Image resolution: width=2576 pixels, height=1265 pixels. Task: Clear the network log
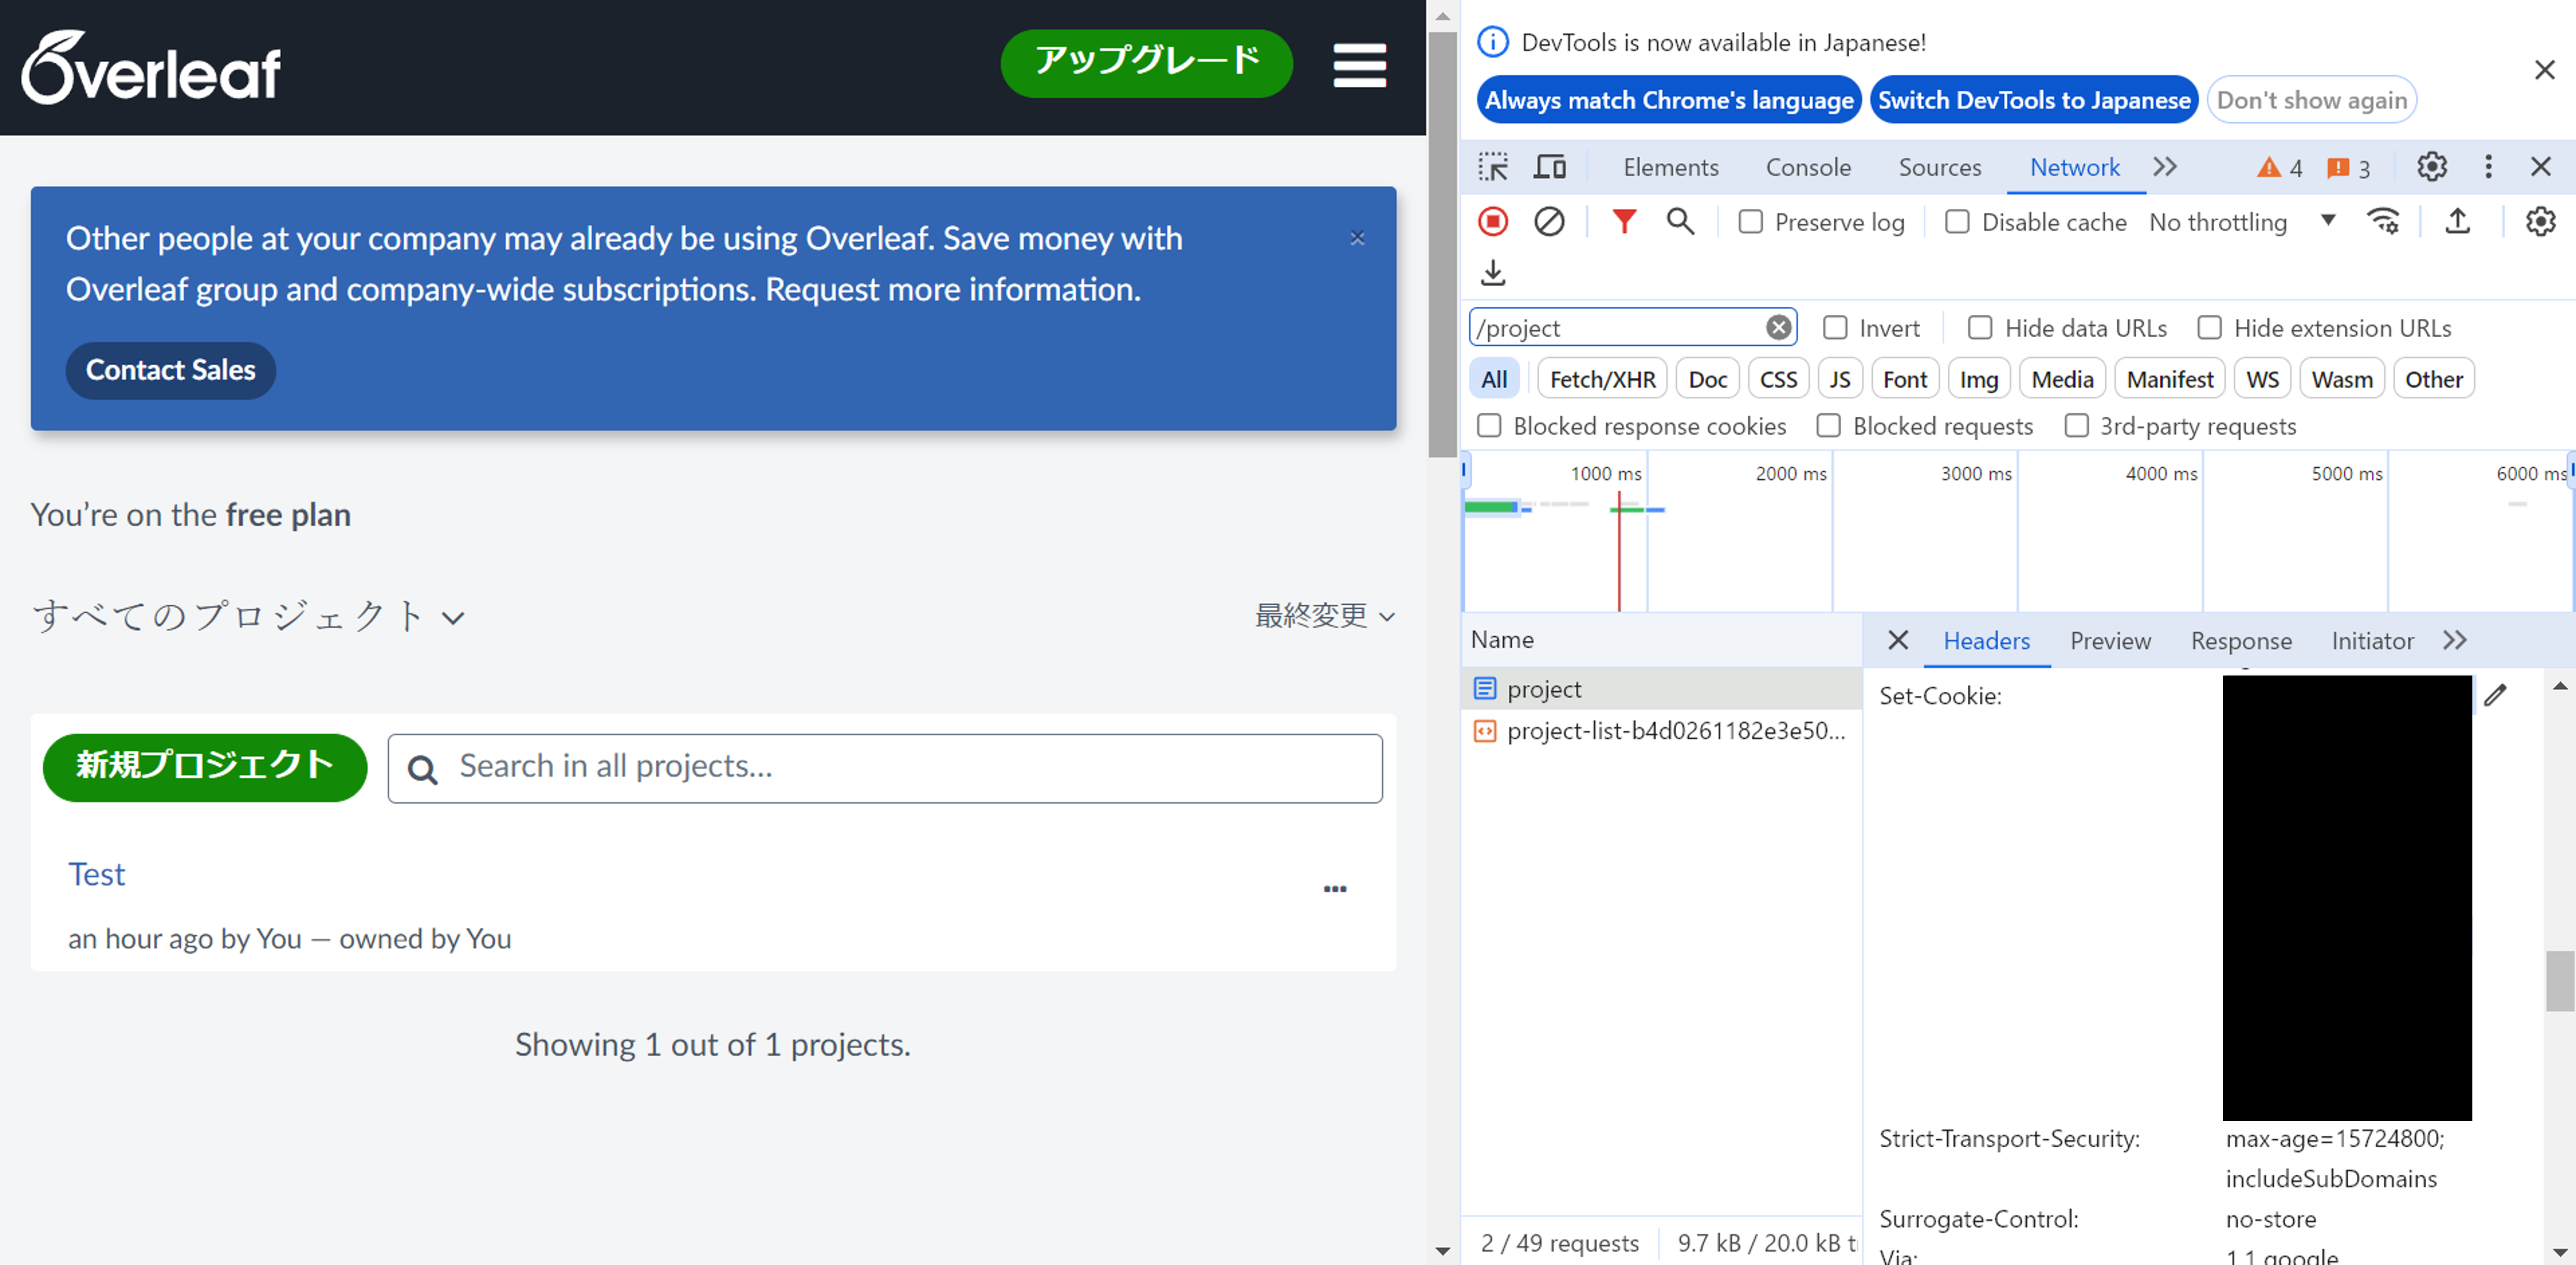(1549, 221)
